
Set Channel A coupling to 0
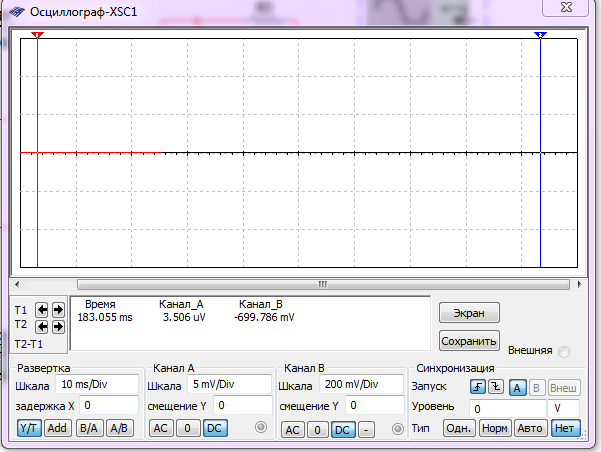click(187, 428)
